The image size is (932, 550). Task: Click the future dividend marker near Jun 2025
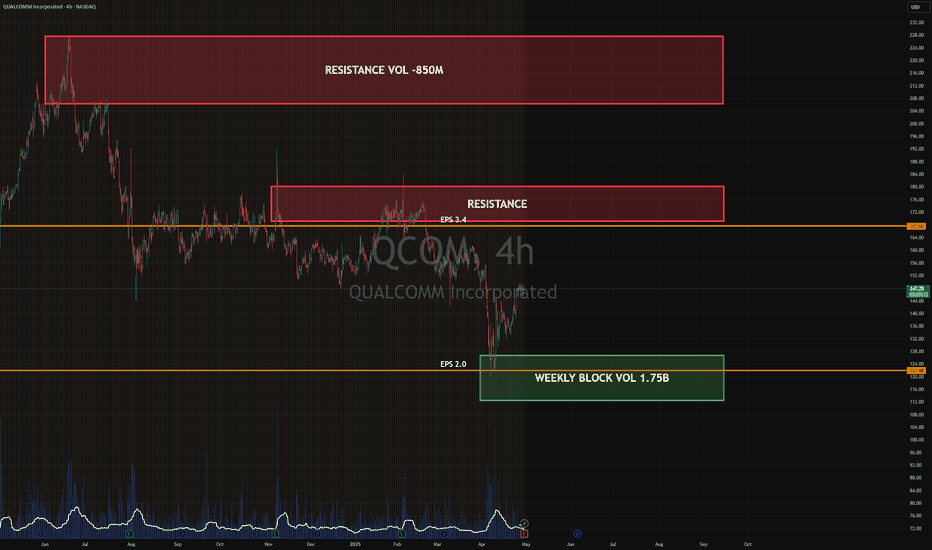point(577,534)
